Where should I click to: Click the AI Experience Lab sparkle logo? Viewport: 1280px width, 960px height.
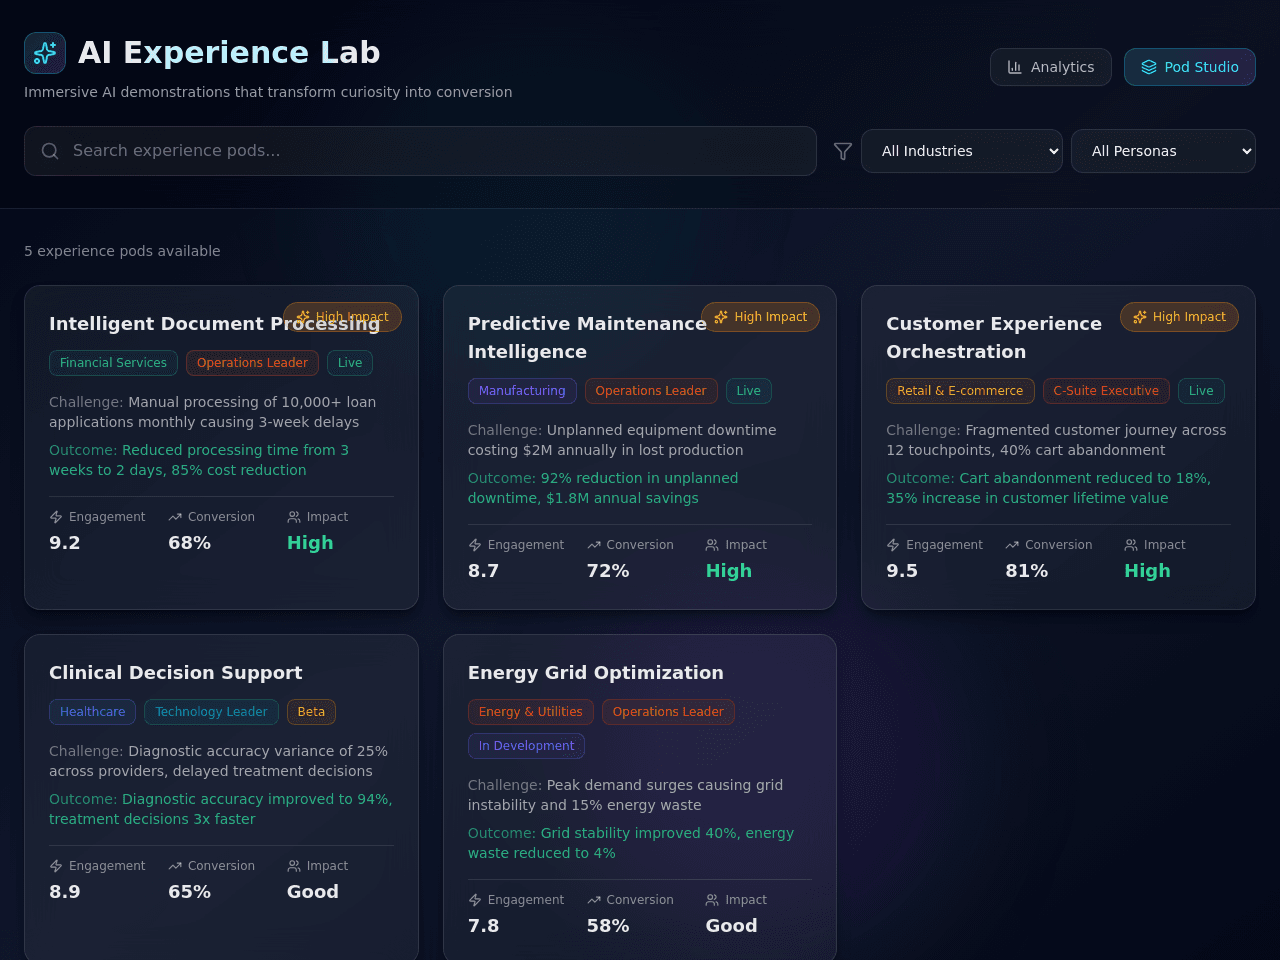45,53
